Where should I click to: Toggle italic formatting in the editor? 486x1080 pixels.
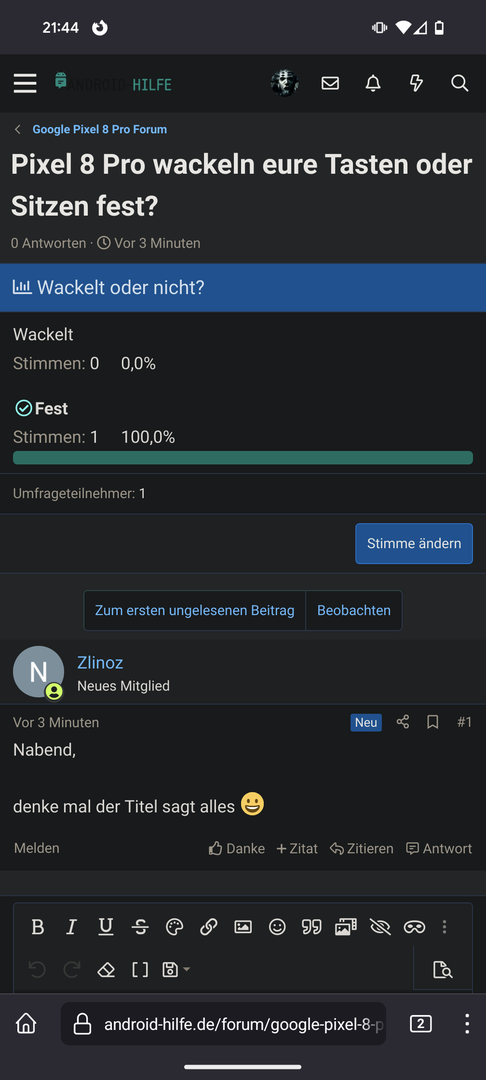[x=71, y=927]
